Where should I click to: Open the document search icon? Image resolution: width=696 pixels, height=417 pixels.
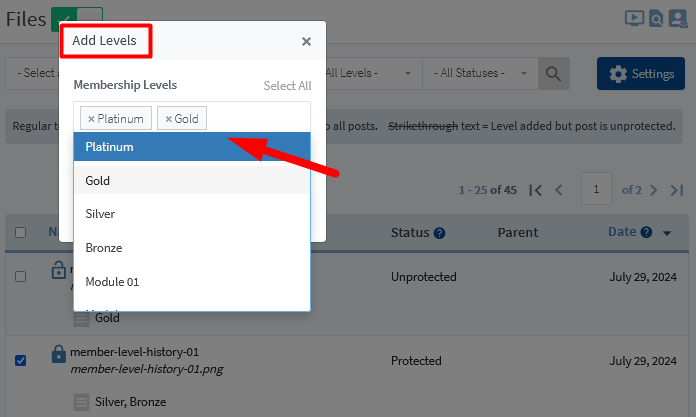656,19
